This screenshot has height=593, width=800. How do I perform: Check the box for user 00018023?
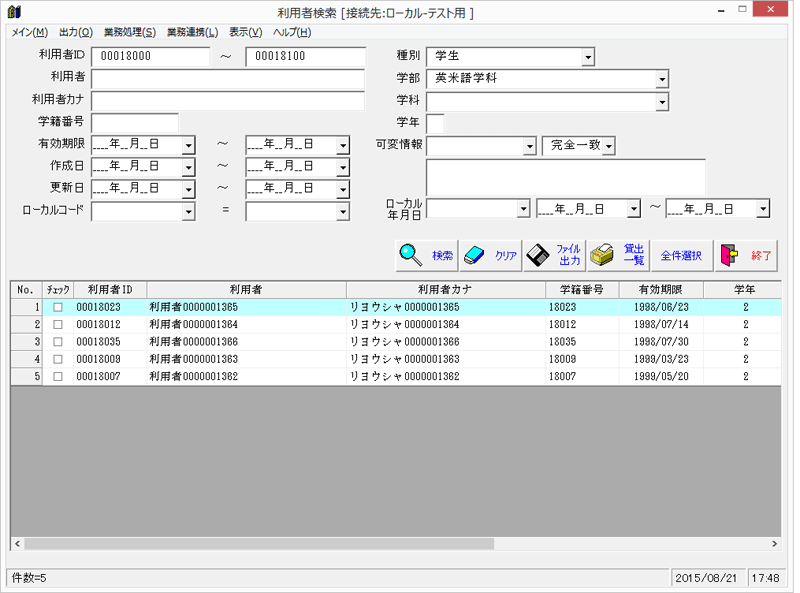(x=58, y=307)
